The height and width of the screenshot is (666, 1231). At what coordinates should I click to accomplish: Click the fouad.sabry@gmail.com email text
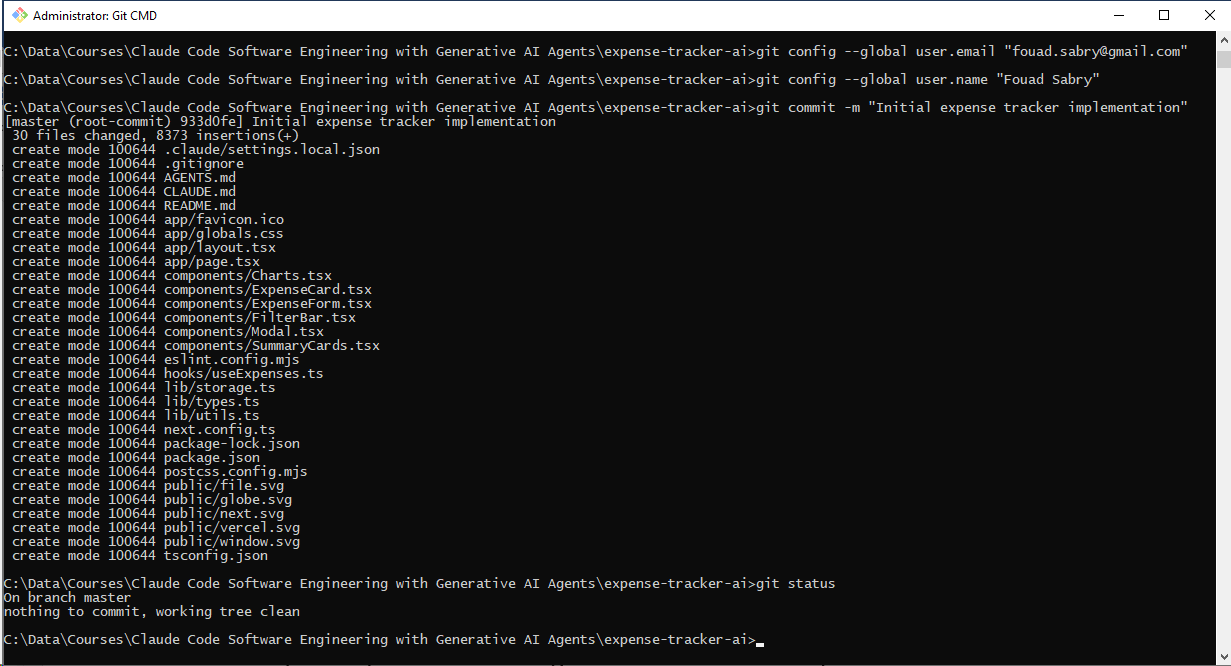(x=1095, y=51)
